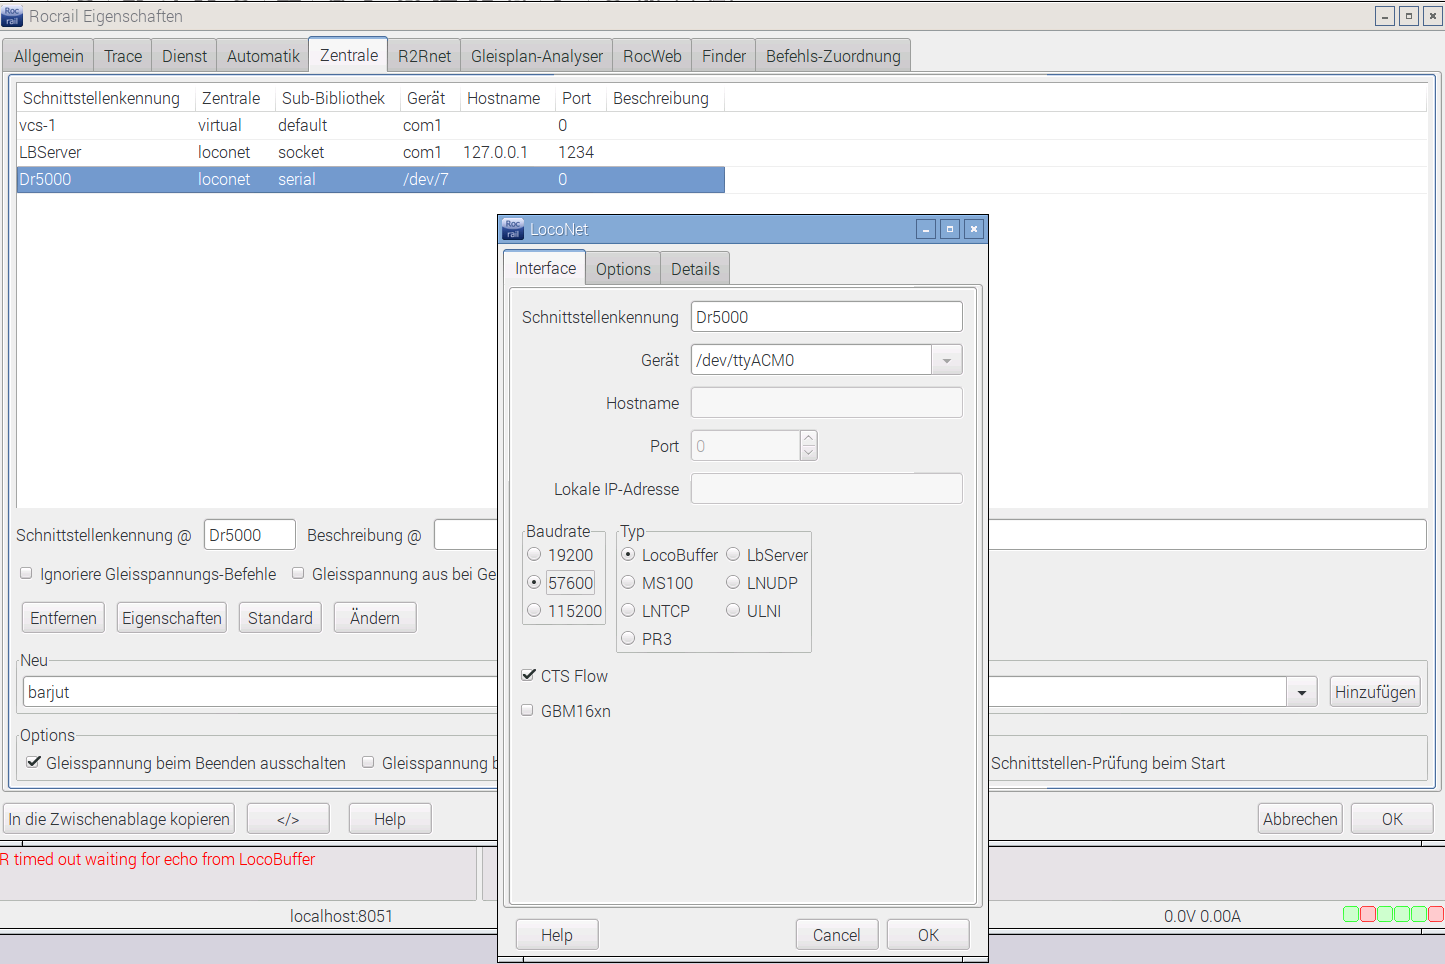Viewport: 1445px width, 964px height.
Task: Click the Ändern button
Action: click(375, 618)
